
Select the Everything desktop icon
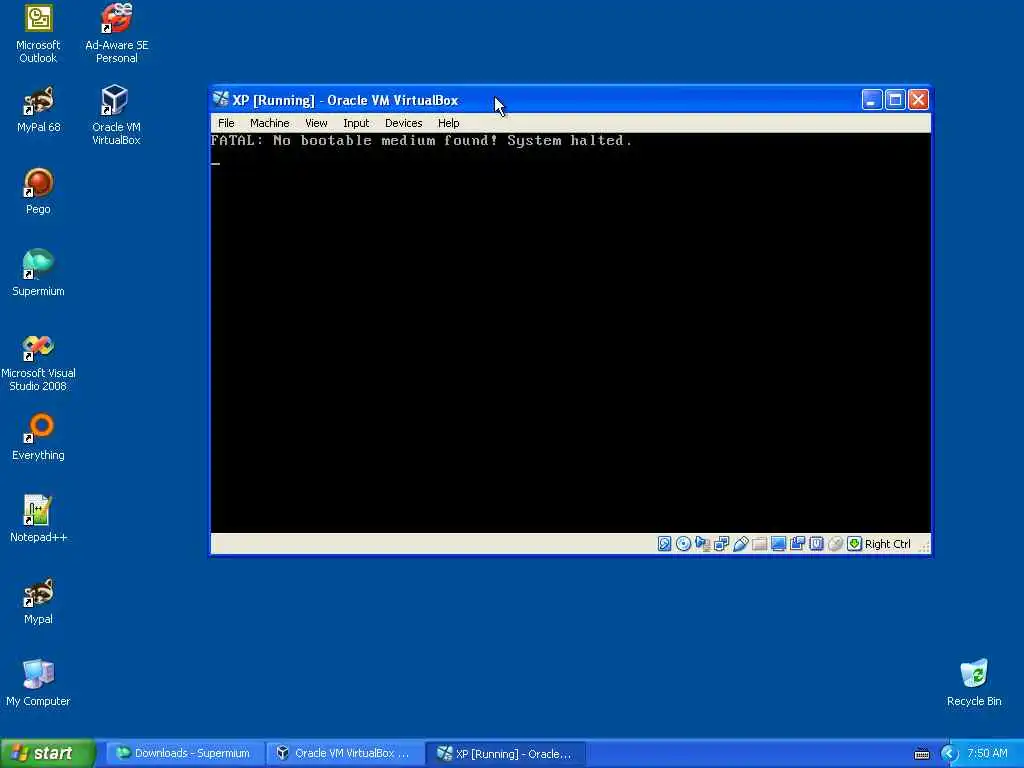38,438
